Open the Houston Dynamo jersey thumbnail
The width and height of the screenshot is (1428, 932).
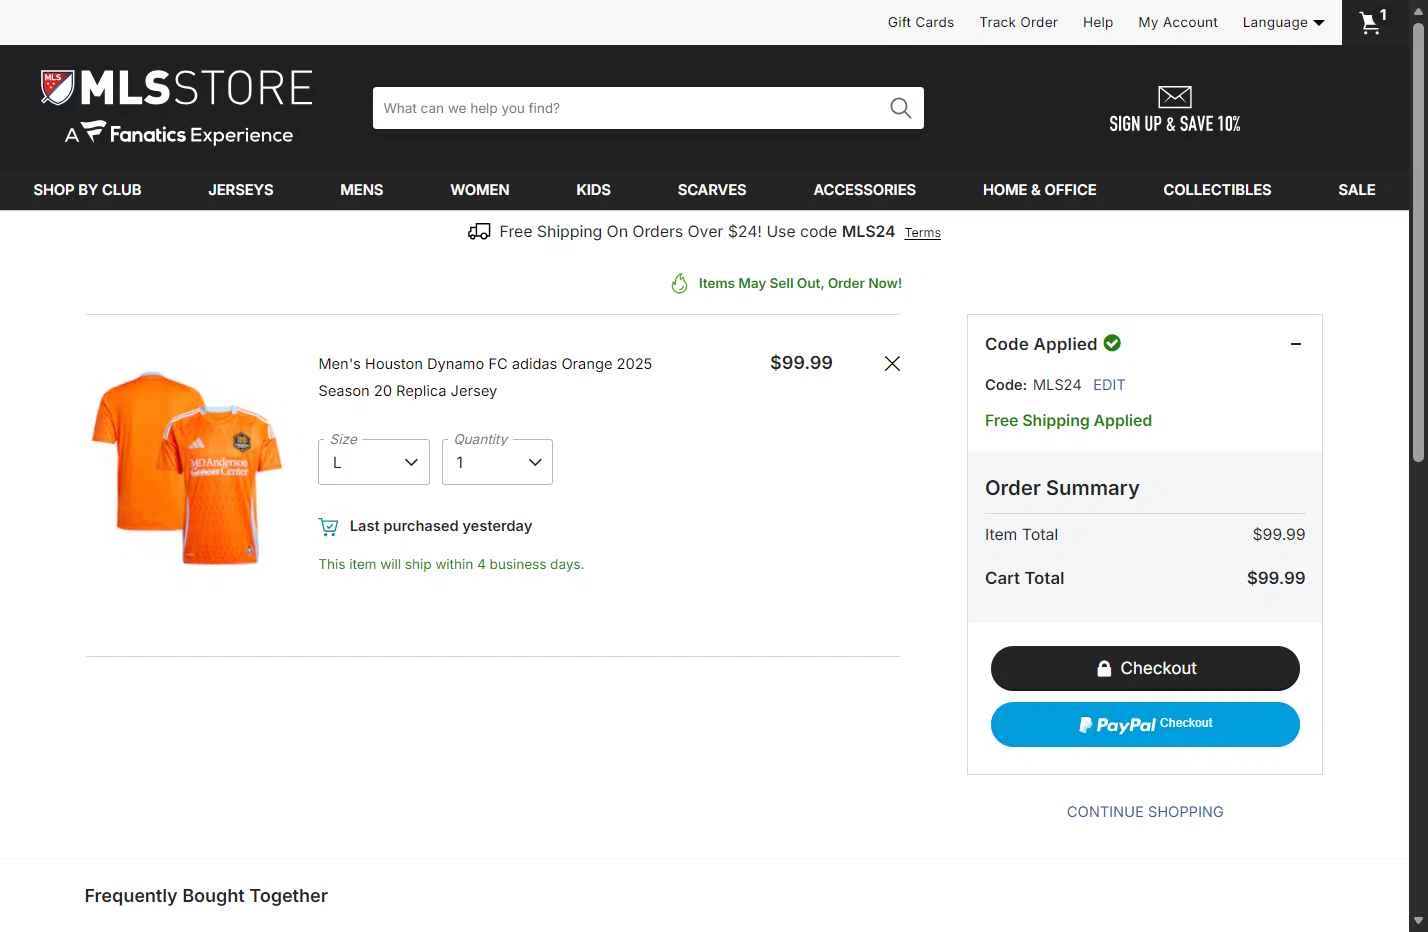coord(187,468)
